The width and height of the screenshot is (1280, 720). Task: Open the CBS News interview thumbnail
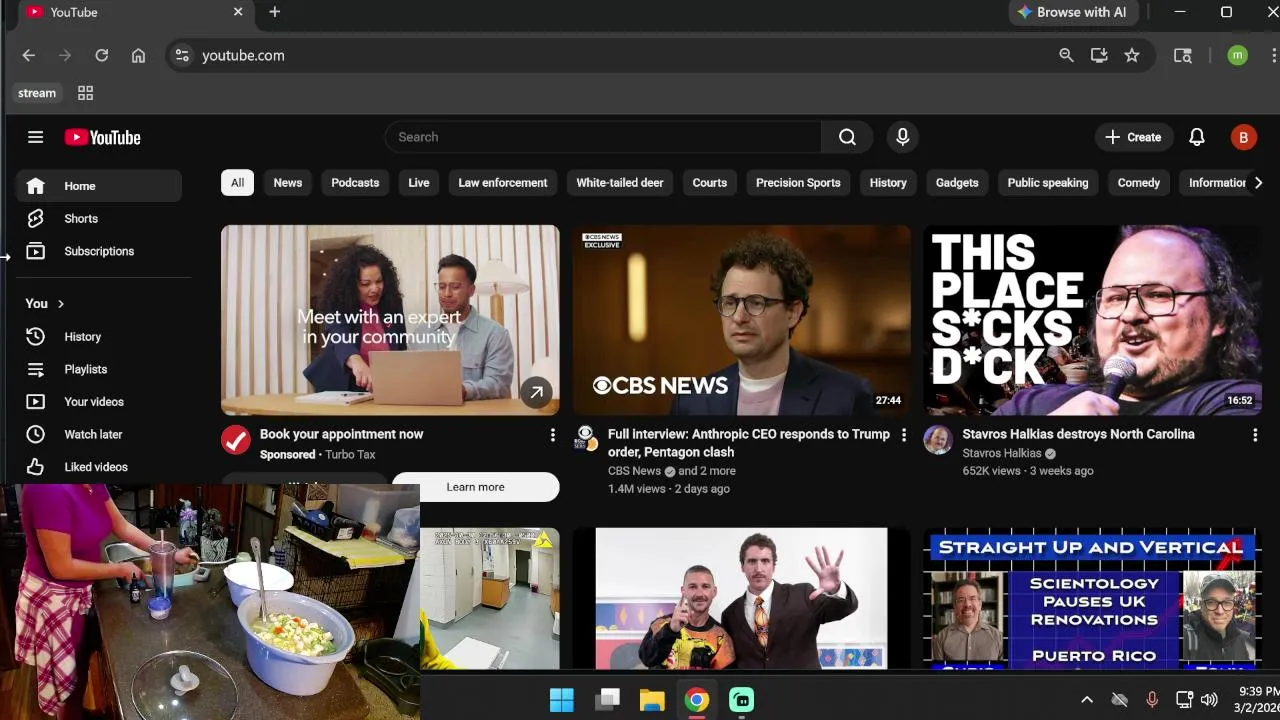pos(741,320)
